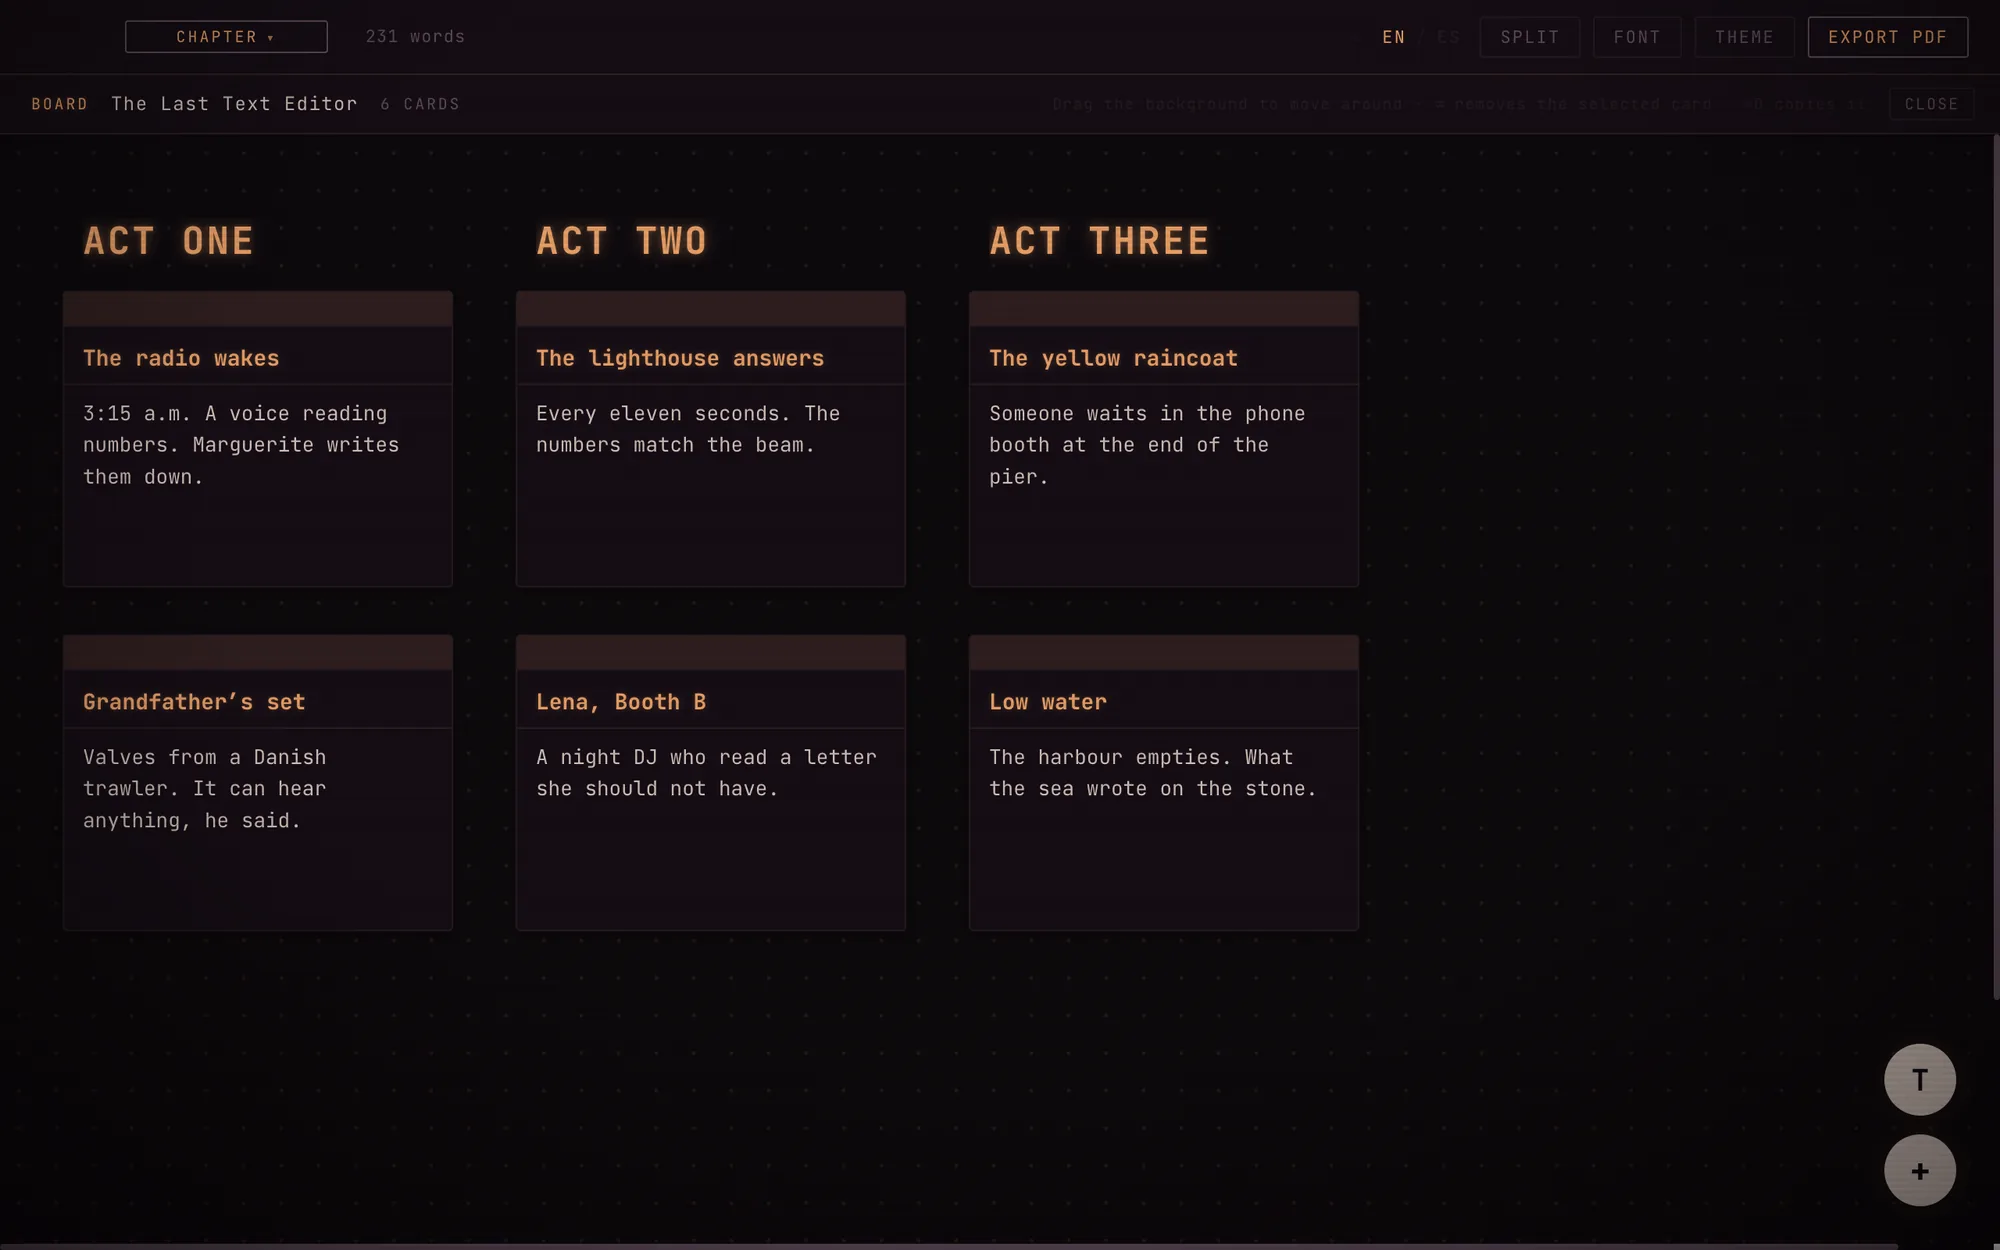Select the Act Three heading

pos(1099,241)
